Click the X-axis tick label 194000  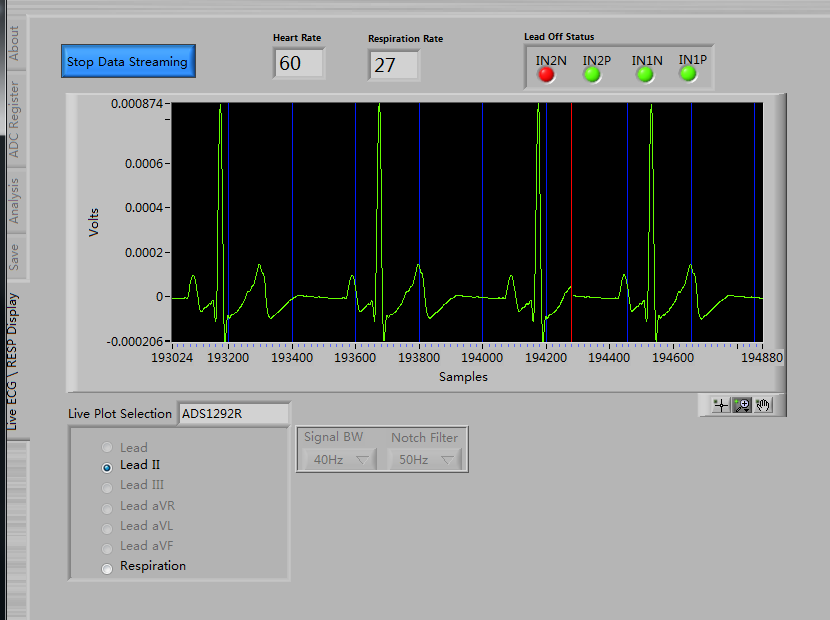point(482,358)
